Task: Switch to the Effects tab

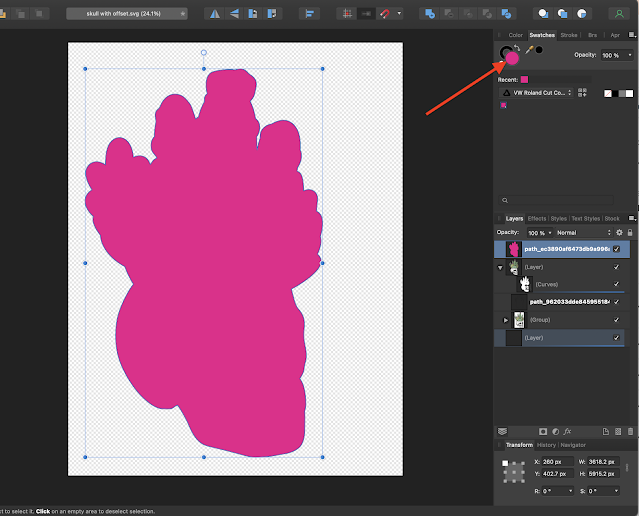Action: tap(537, 219)
